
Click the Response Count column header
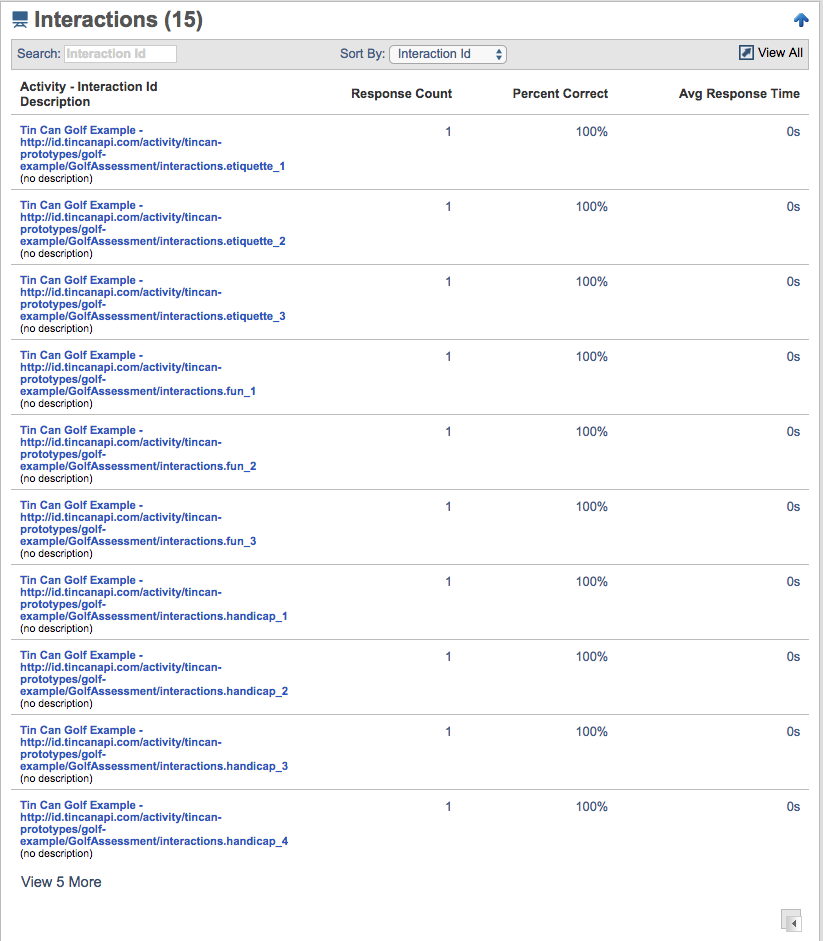click(x=401, y=94)
